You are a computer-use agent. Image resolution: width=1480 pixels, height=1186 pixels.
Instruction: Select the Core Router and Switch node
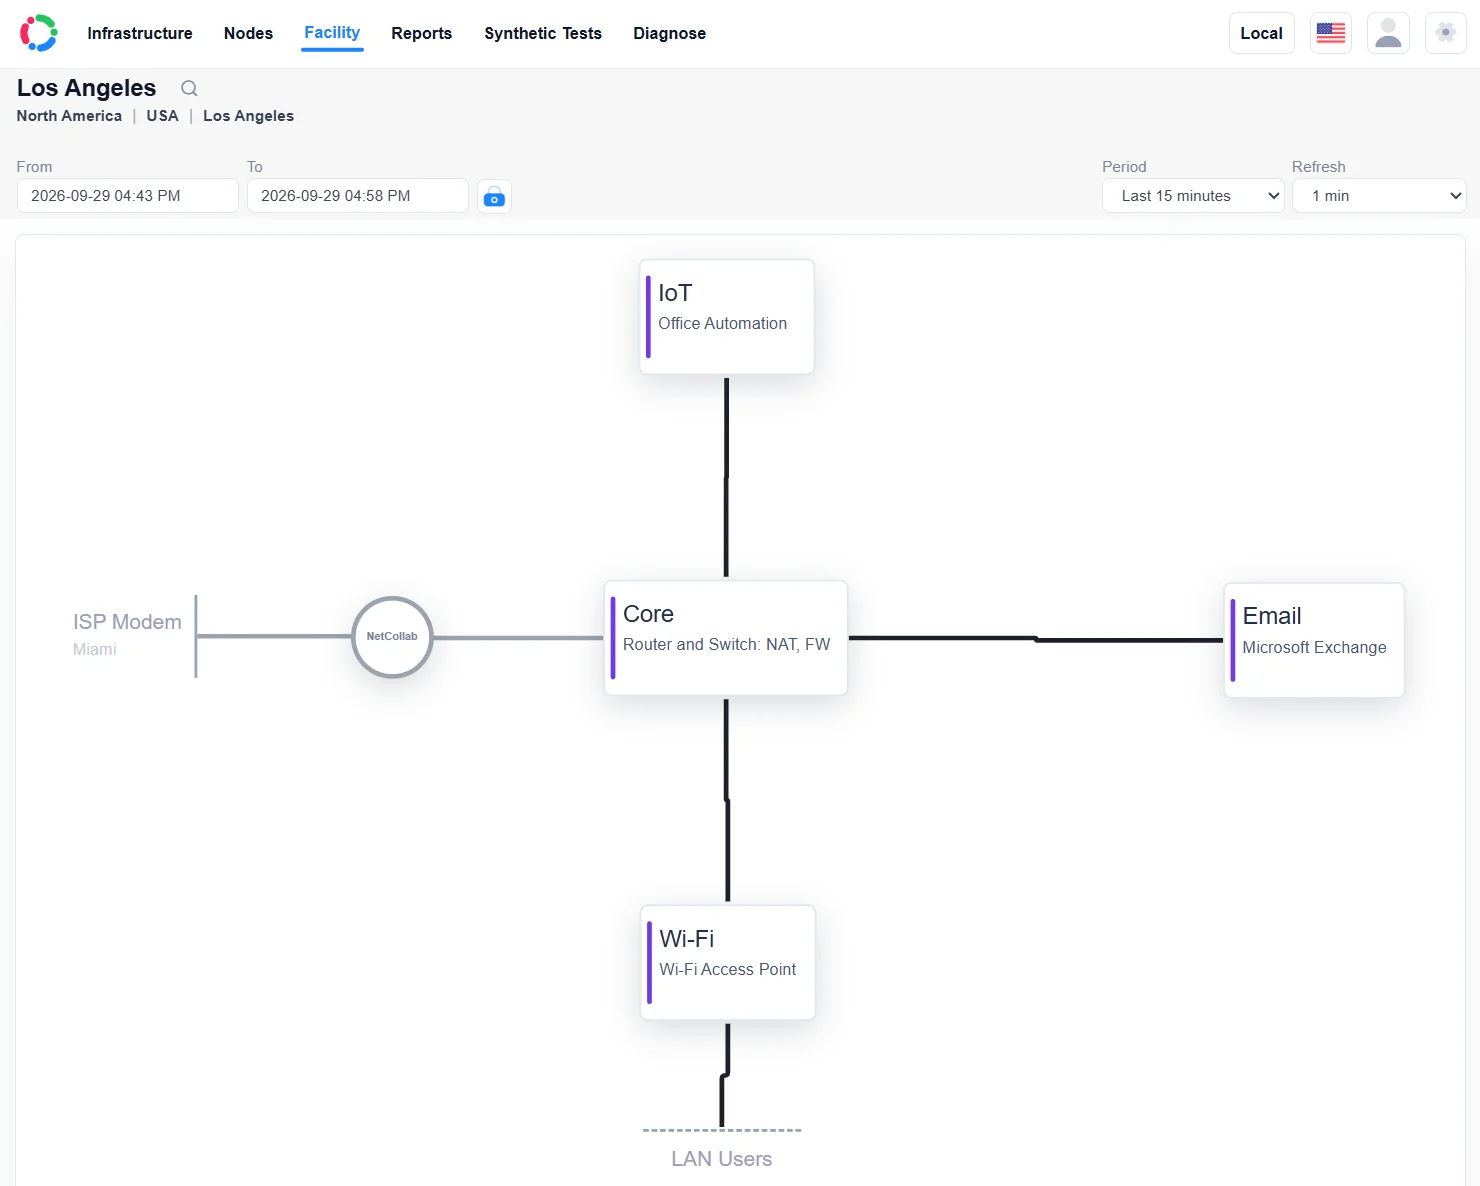[x=726, y=638]
